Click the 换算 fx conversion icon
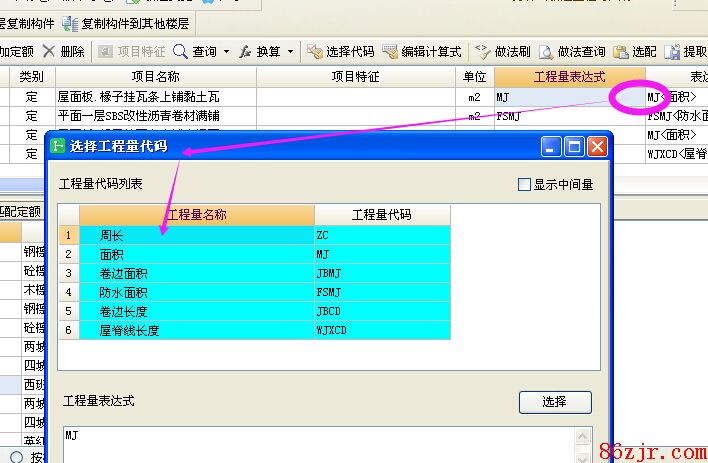Image resolution: width=708 pixels, height=463 pixels. click(246, 51)
